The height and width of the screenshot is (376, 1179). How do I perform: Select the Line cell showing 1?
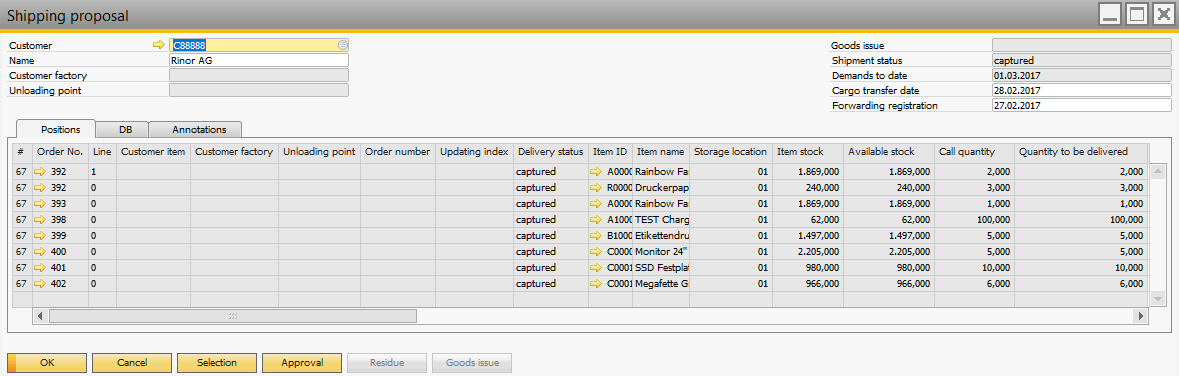point(102,171)
